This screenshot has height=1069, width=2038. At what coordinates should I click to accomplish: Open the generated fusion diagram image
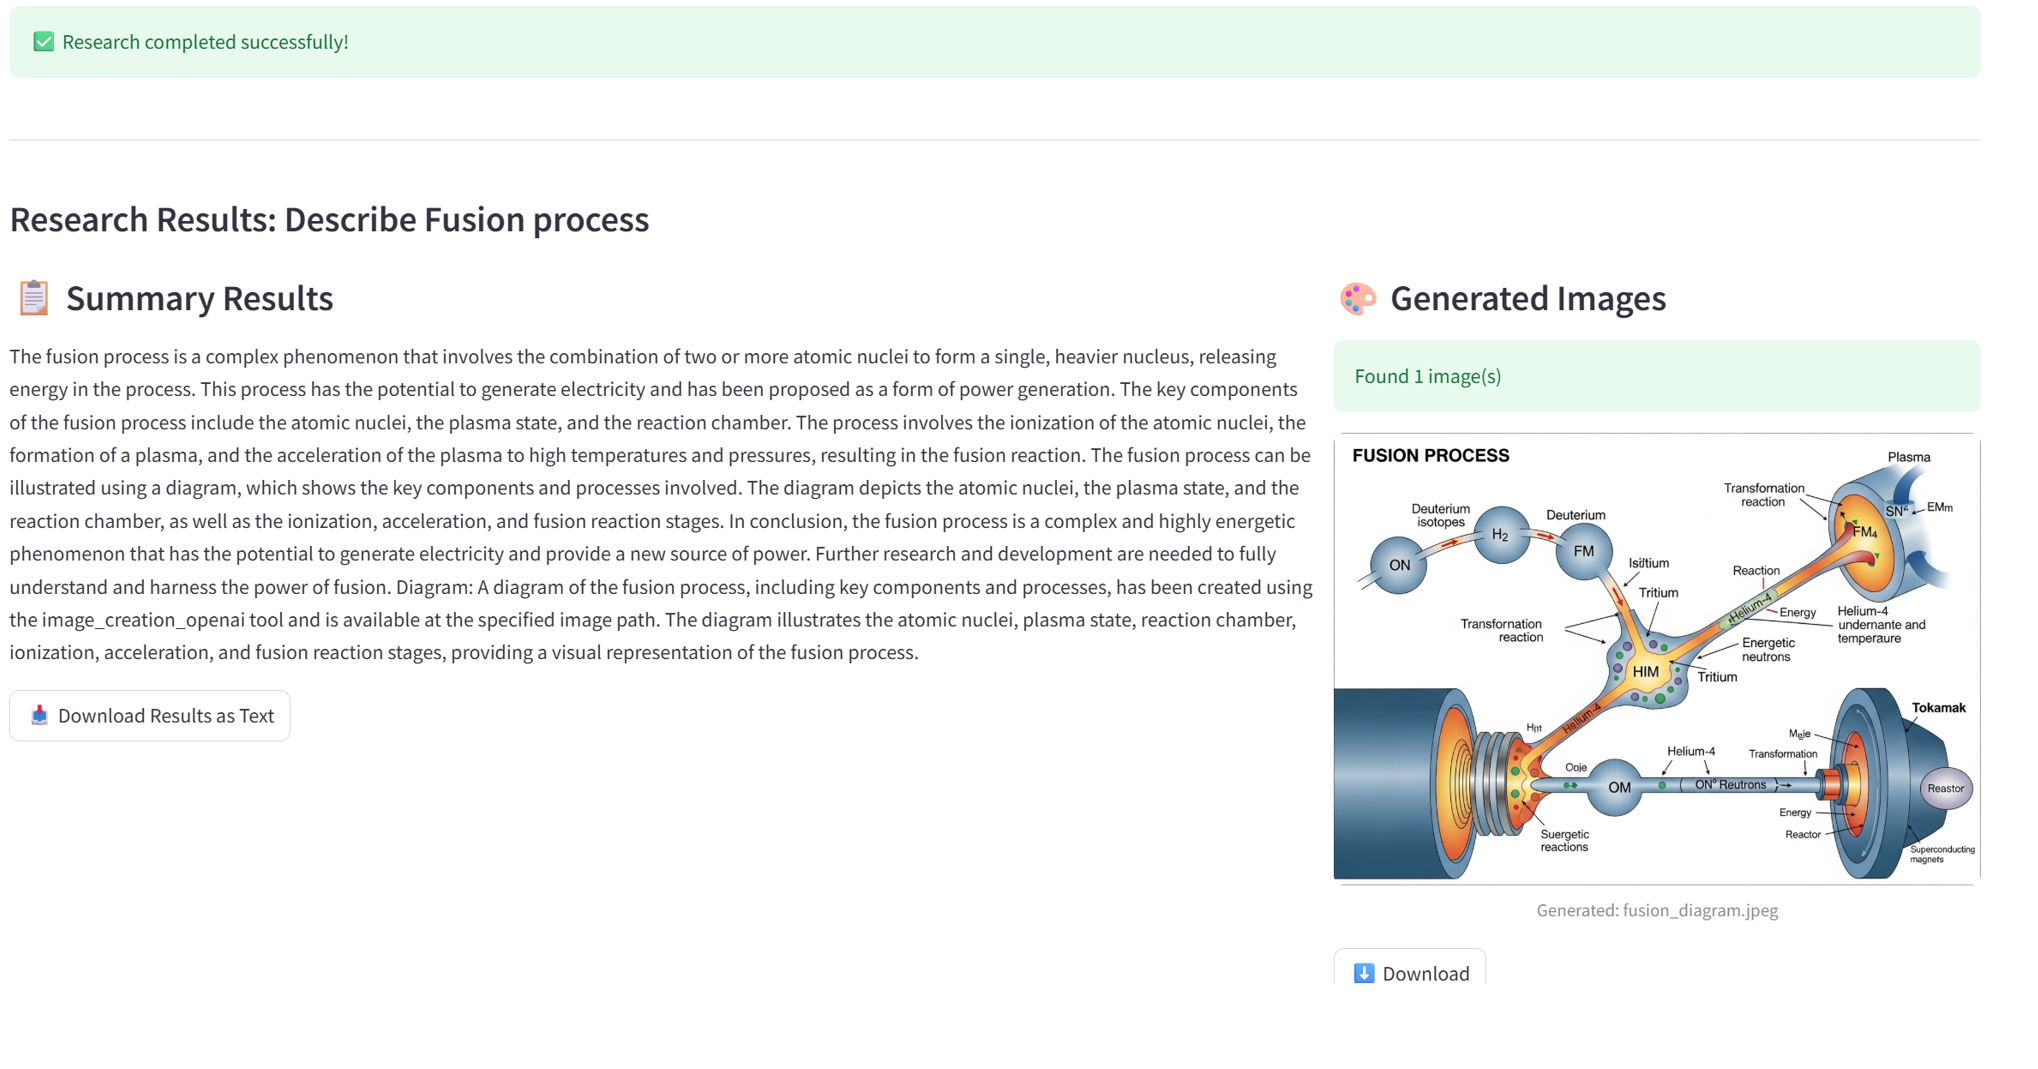(x=1657, y=659)
